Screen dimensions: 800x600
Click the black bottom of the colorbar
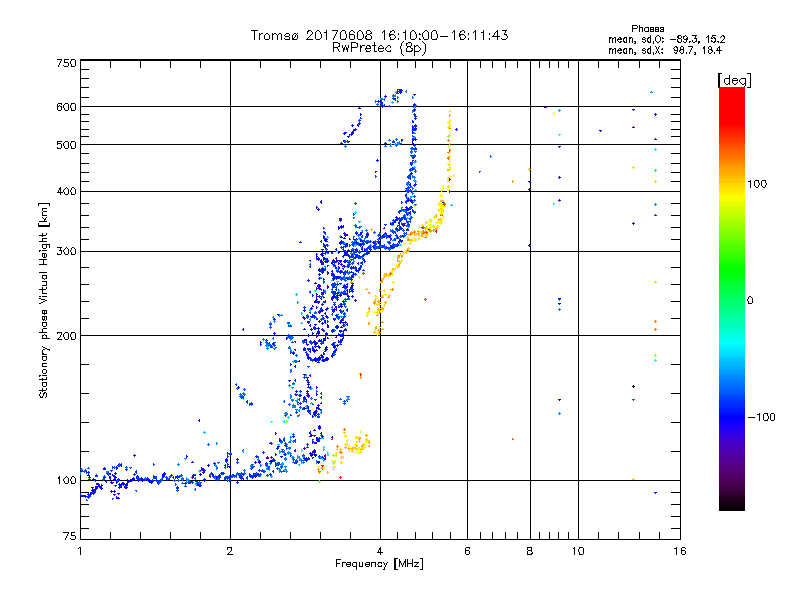tap(732, 503)
